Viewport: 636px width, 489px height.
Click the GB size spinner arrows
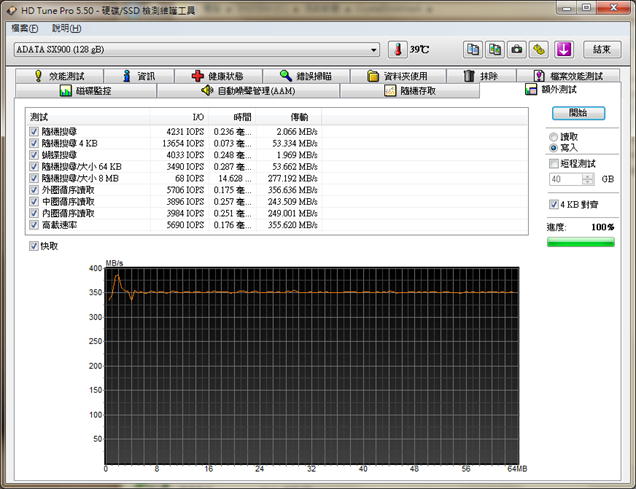587,179
